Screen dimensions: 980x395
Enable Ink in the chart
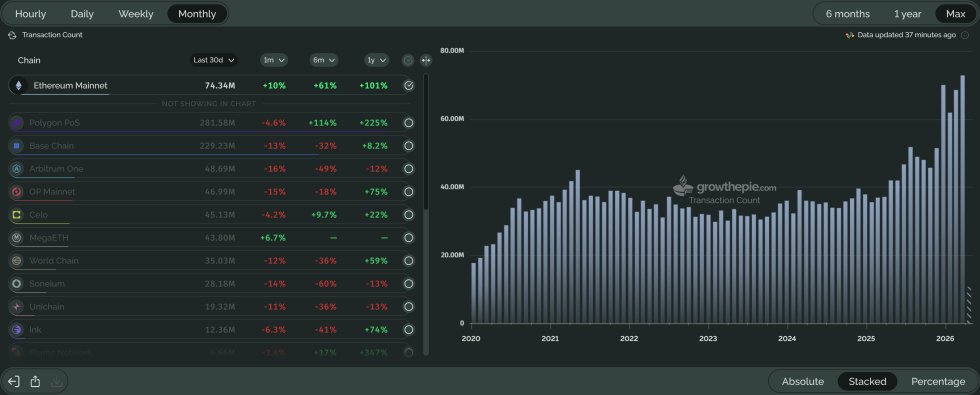tap(409, 329)
